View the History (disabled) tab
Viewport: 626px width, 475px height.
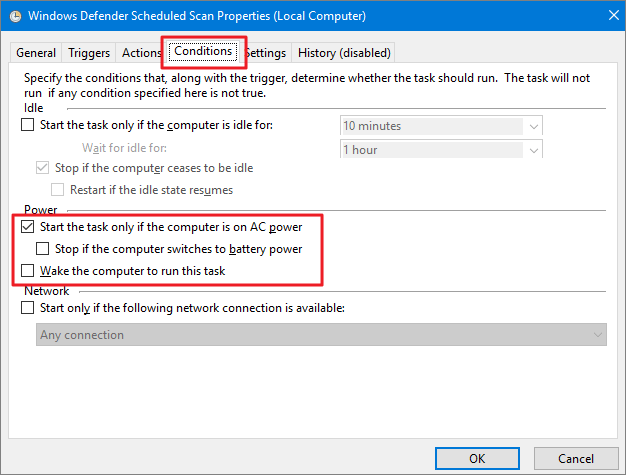point(344,53)
